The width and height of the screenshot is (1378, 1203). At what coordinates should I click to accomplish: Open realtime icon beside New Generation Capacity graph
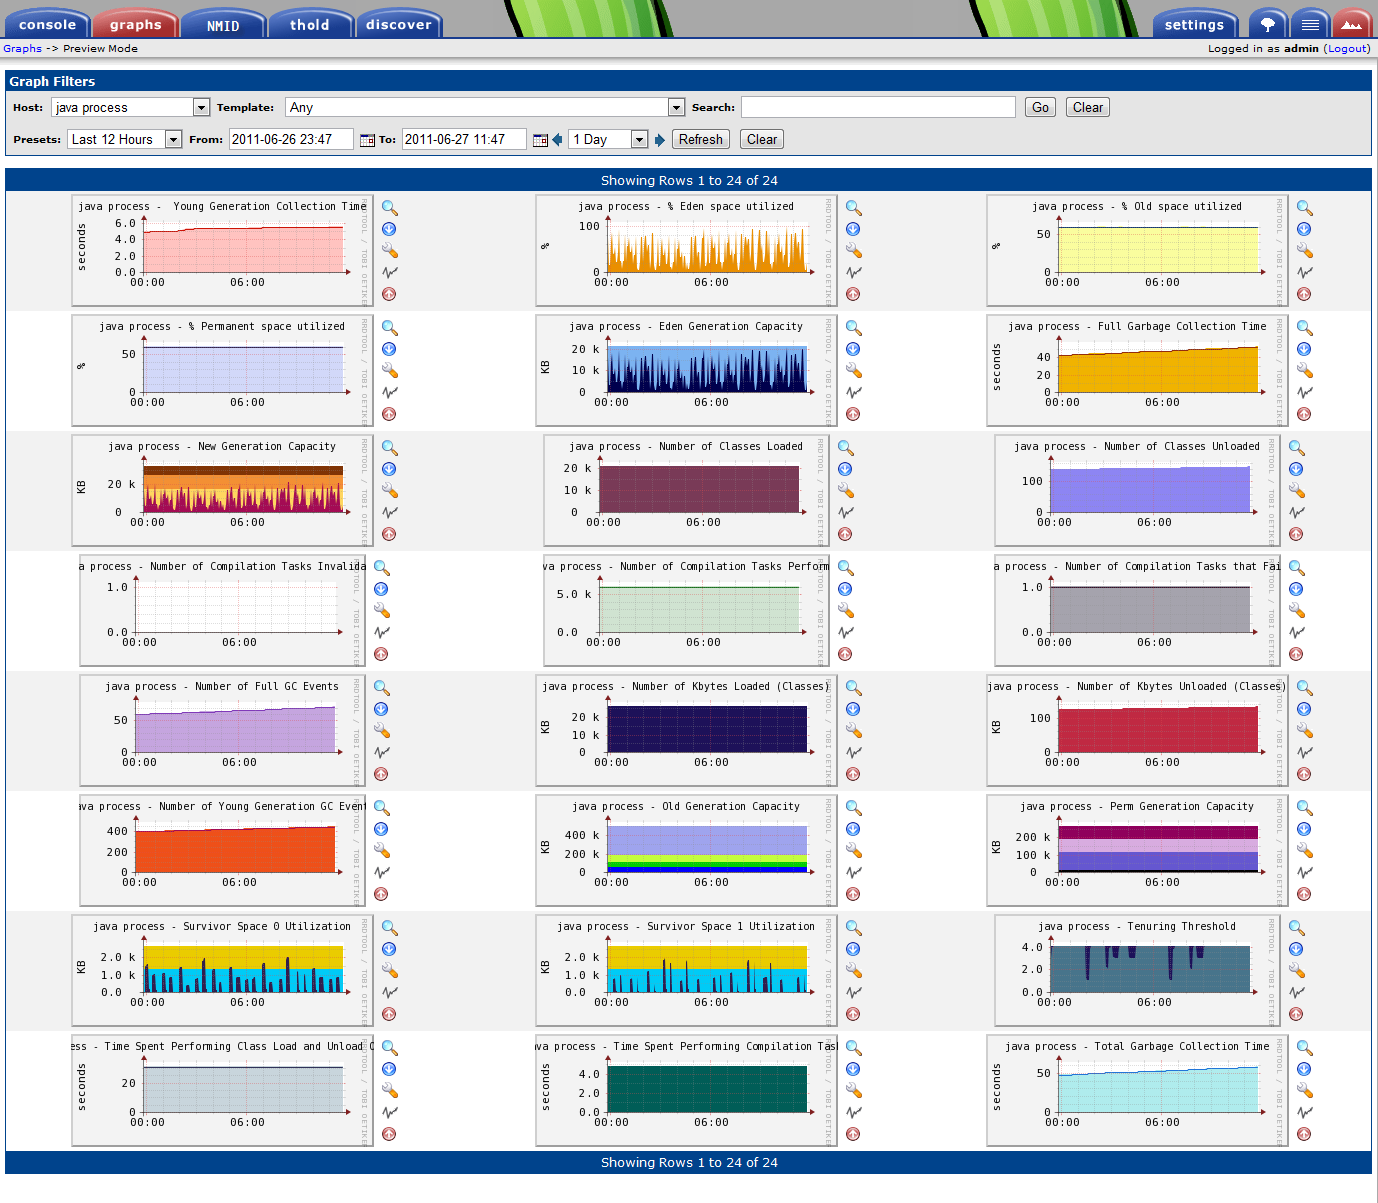coord(390,512)
